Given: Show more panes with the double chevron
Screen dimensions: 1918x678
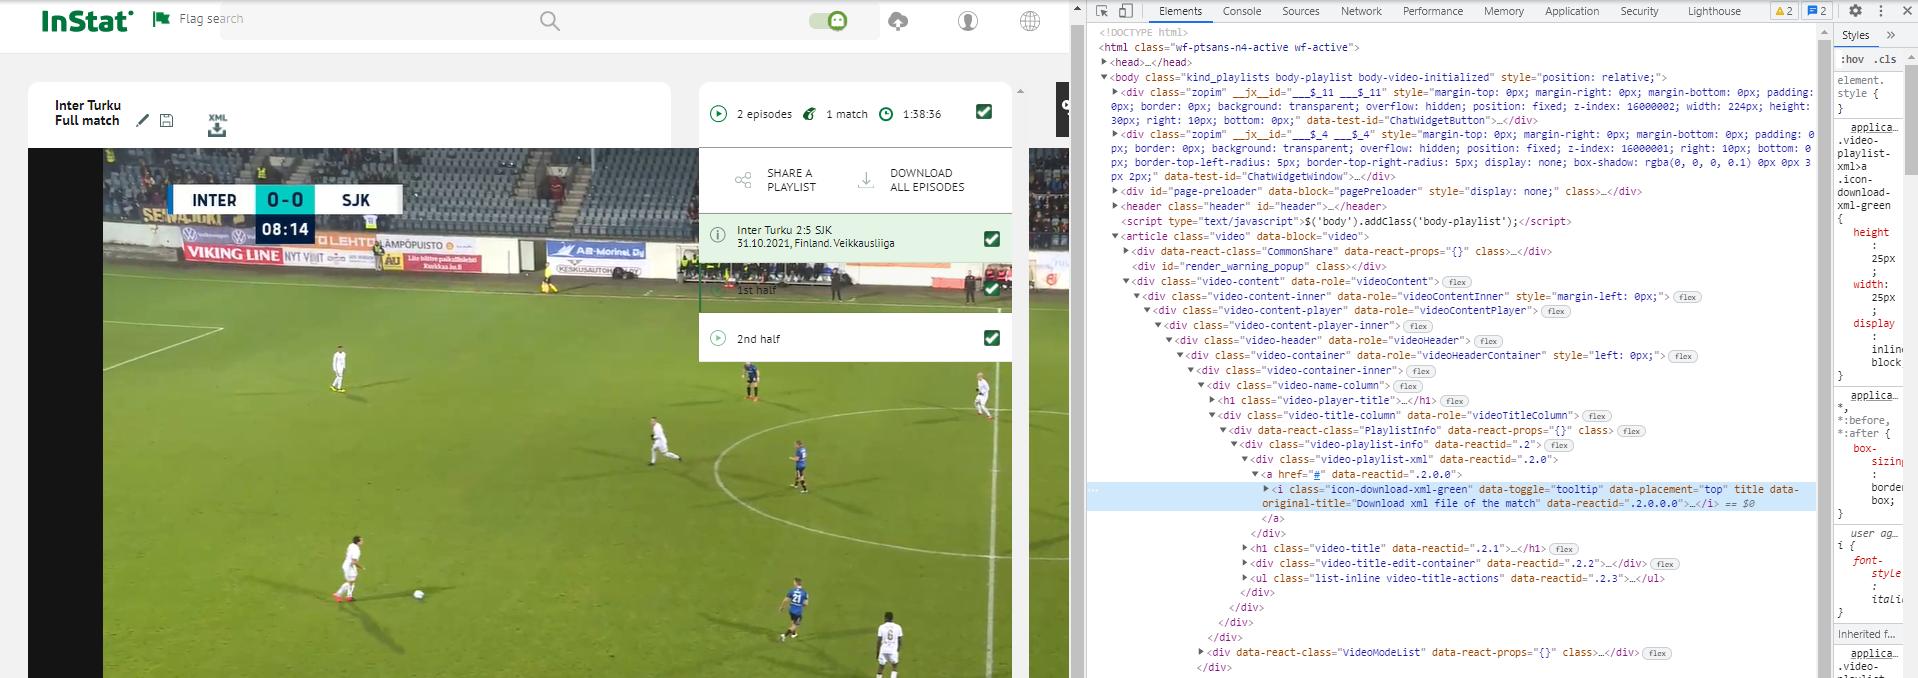Looking at the screenshot, I should (x=1891, y=35).
